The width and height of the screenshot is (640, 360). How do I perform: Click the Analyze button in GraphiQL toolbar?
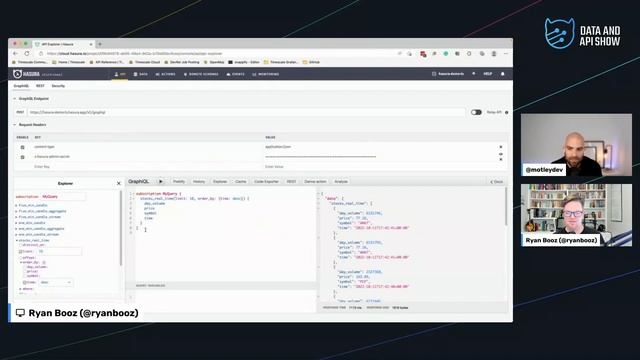click(341, 182)
